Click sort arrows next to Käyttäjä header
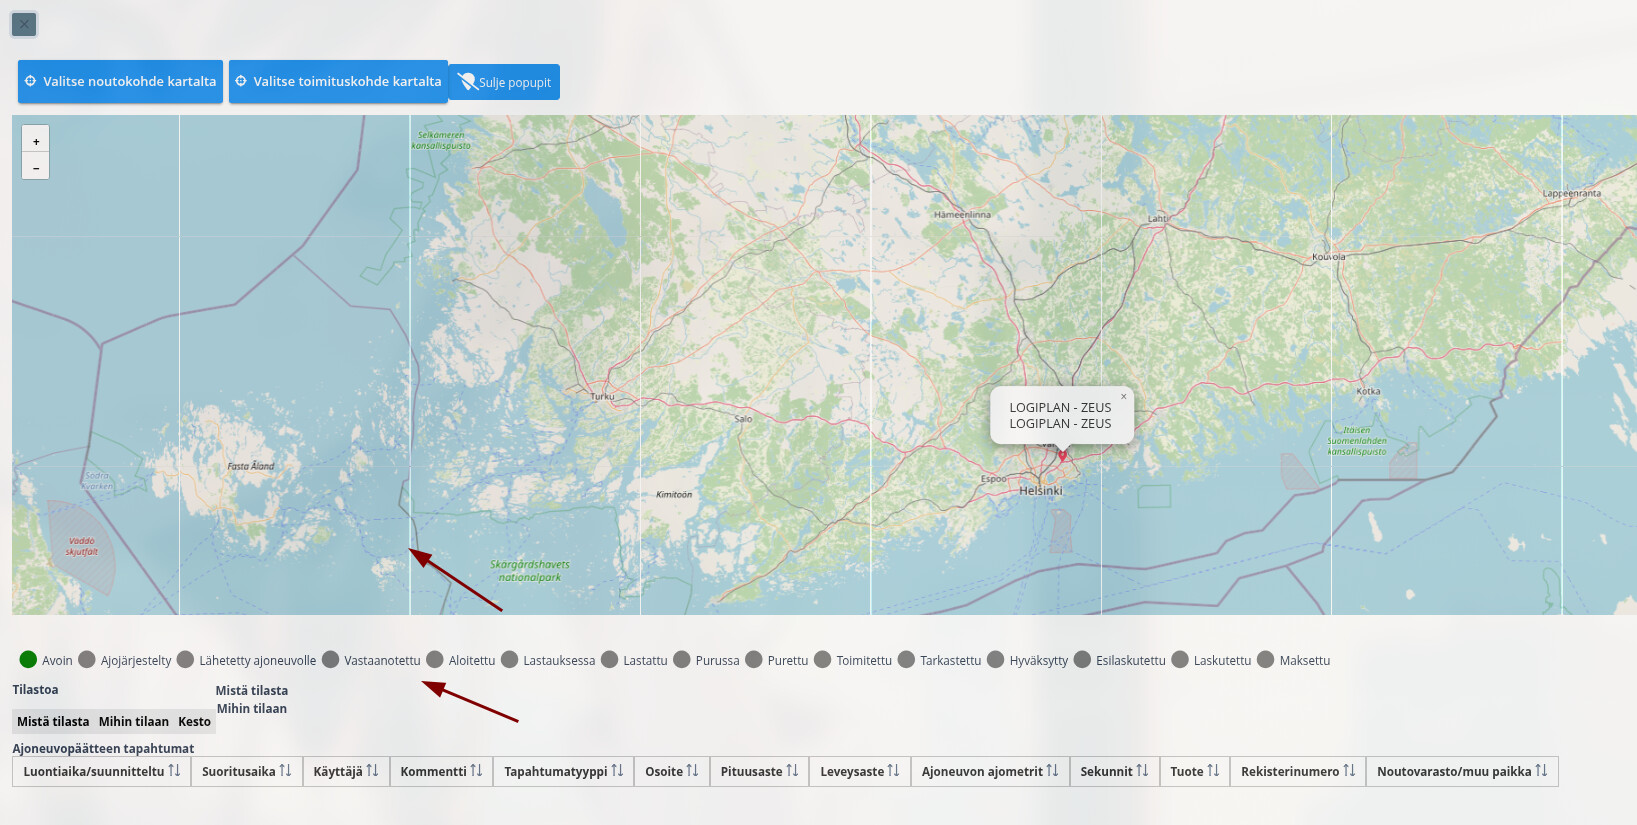The width and height of the screenshot is (1637, 825). [x=372, y=771]
